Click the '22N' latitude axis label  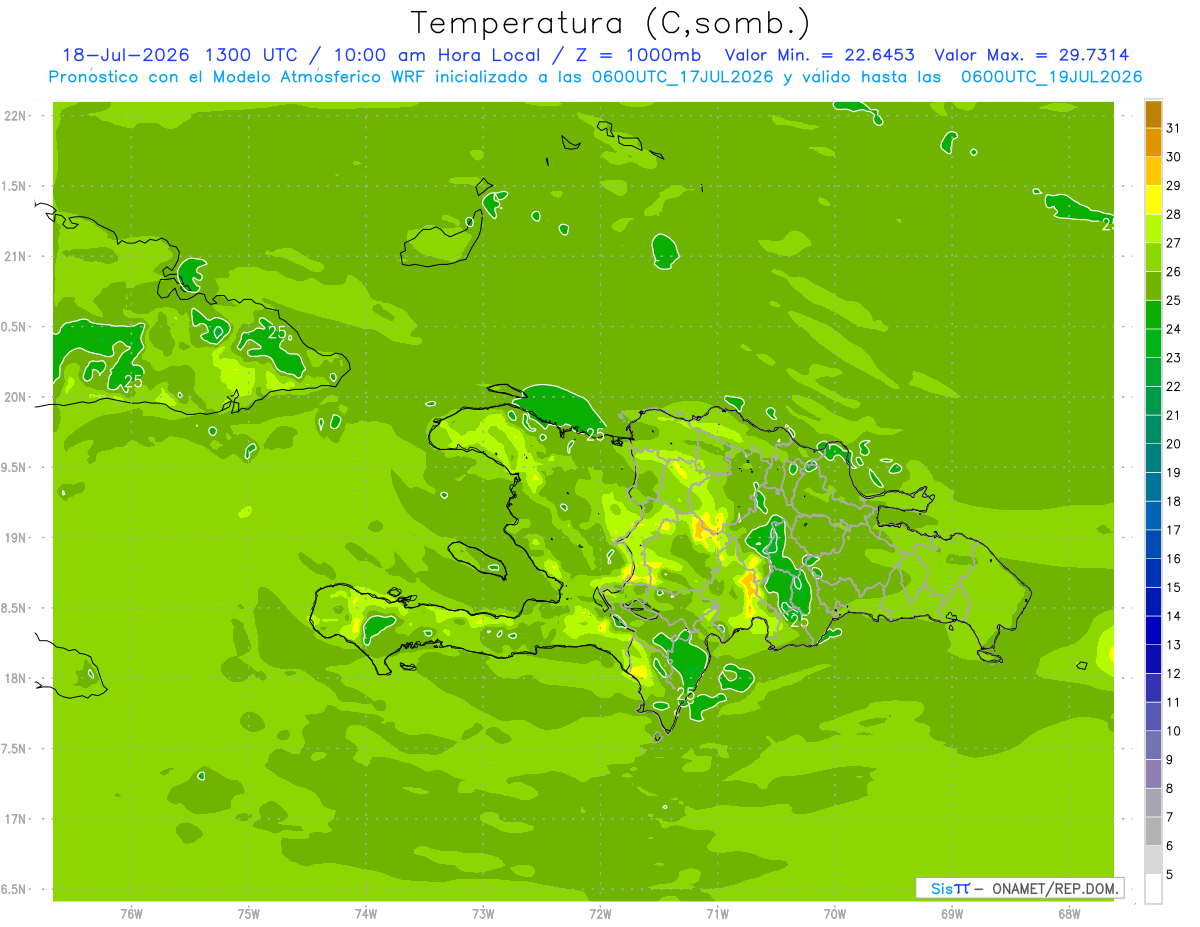[17, 116]
